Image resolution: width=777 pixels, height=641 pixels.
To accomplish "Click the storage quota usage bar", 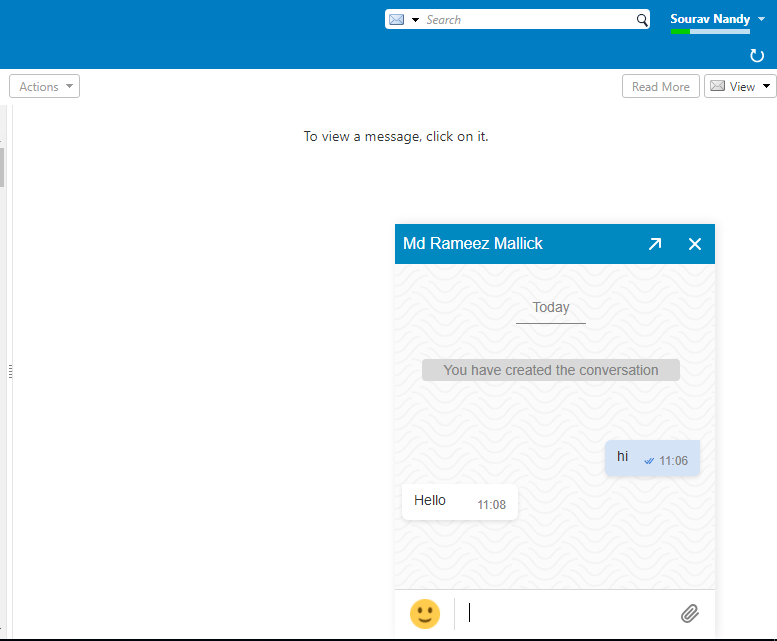I will (x=710, y=32).
